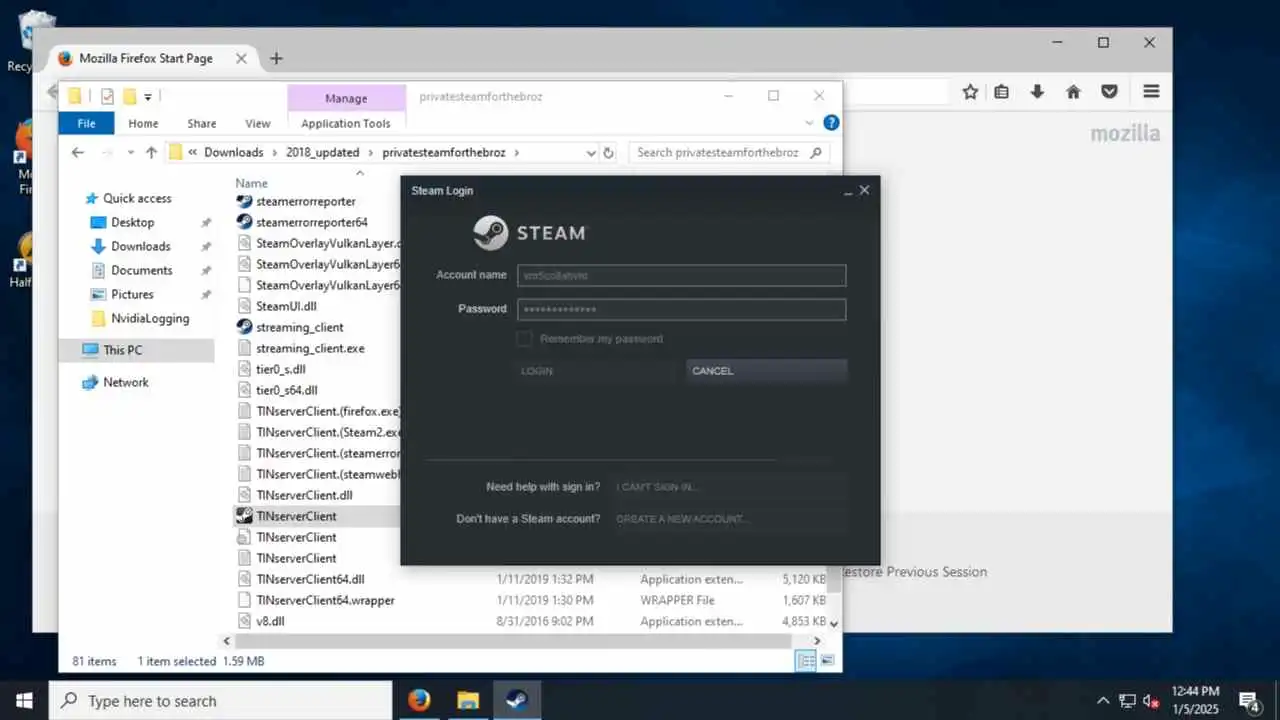Open the File menu in File Explorer

pyautogui.click(x=87, y=123)
